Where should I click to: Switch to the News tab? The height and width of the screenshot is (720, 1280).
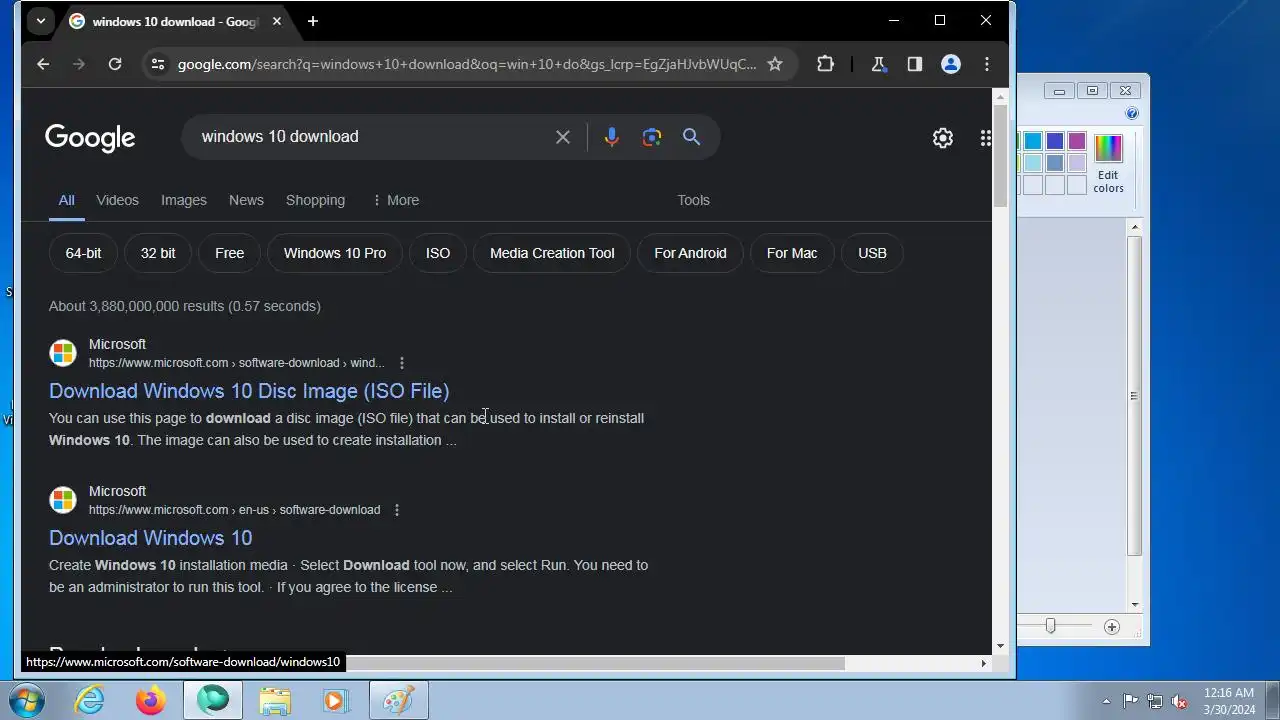point(246,200)
